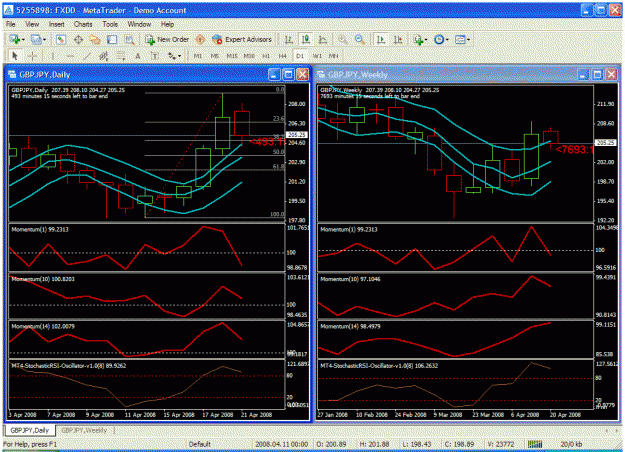Select the Vertical Line drawing tool
The width and height of the screenshot is (625, 452).
(x=53, y=56)
